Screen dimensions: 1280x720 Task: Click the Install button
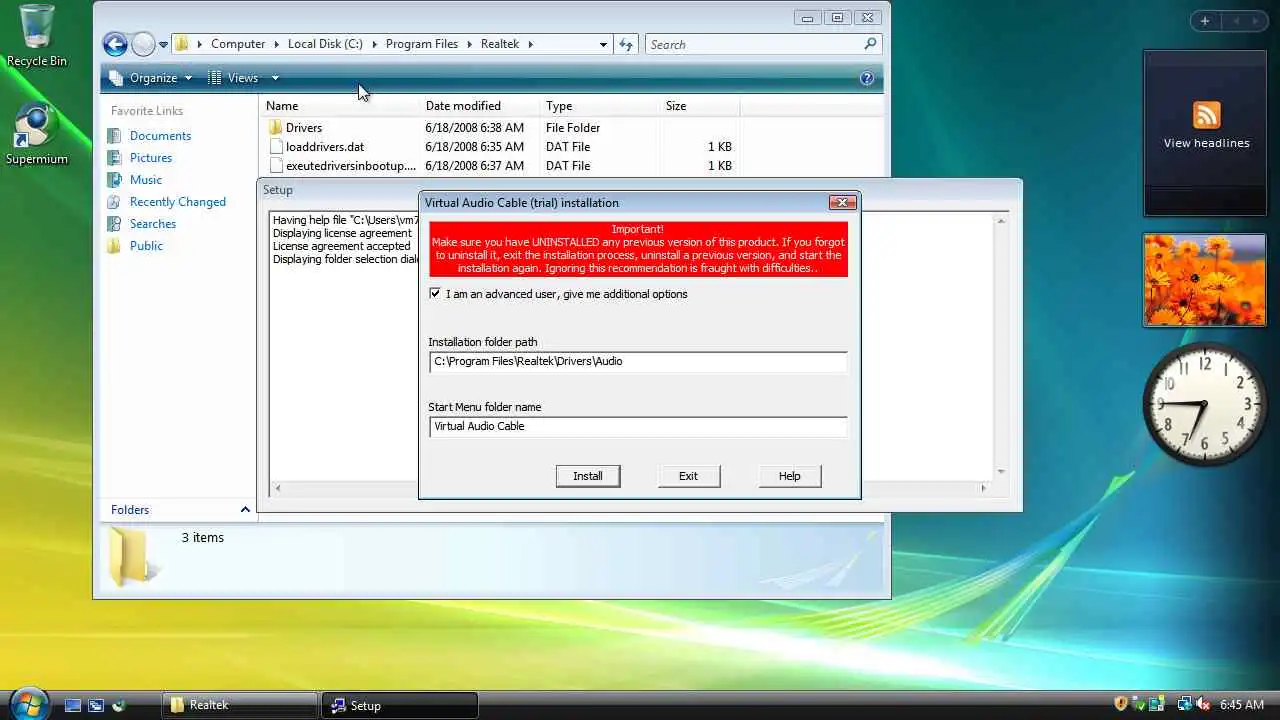(588, 476)
